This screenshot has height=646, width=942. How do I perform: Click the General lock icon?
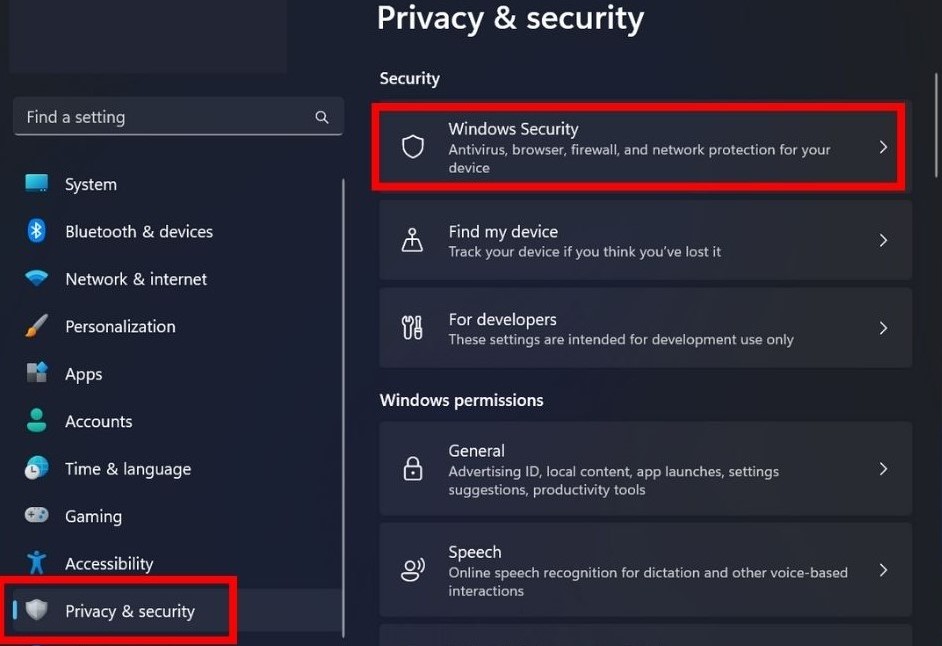pyautogui.click(x=412, y=468)
